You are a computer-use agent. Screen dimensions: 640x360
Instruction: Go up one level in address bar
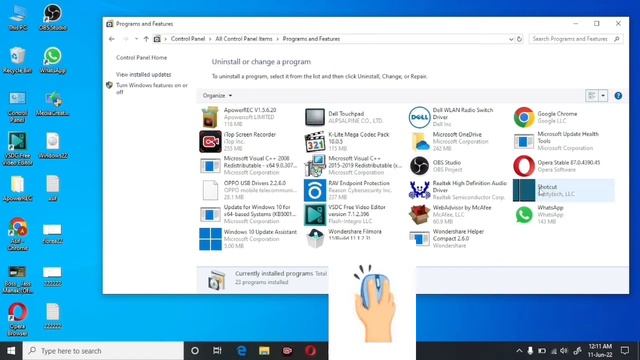click(146, 39)
